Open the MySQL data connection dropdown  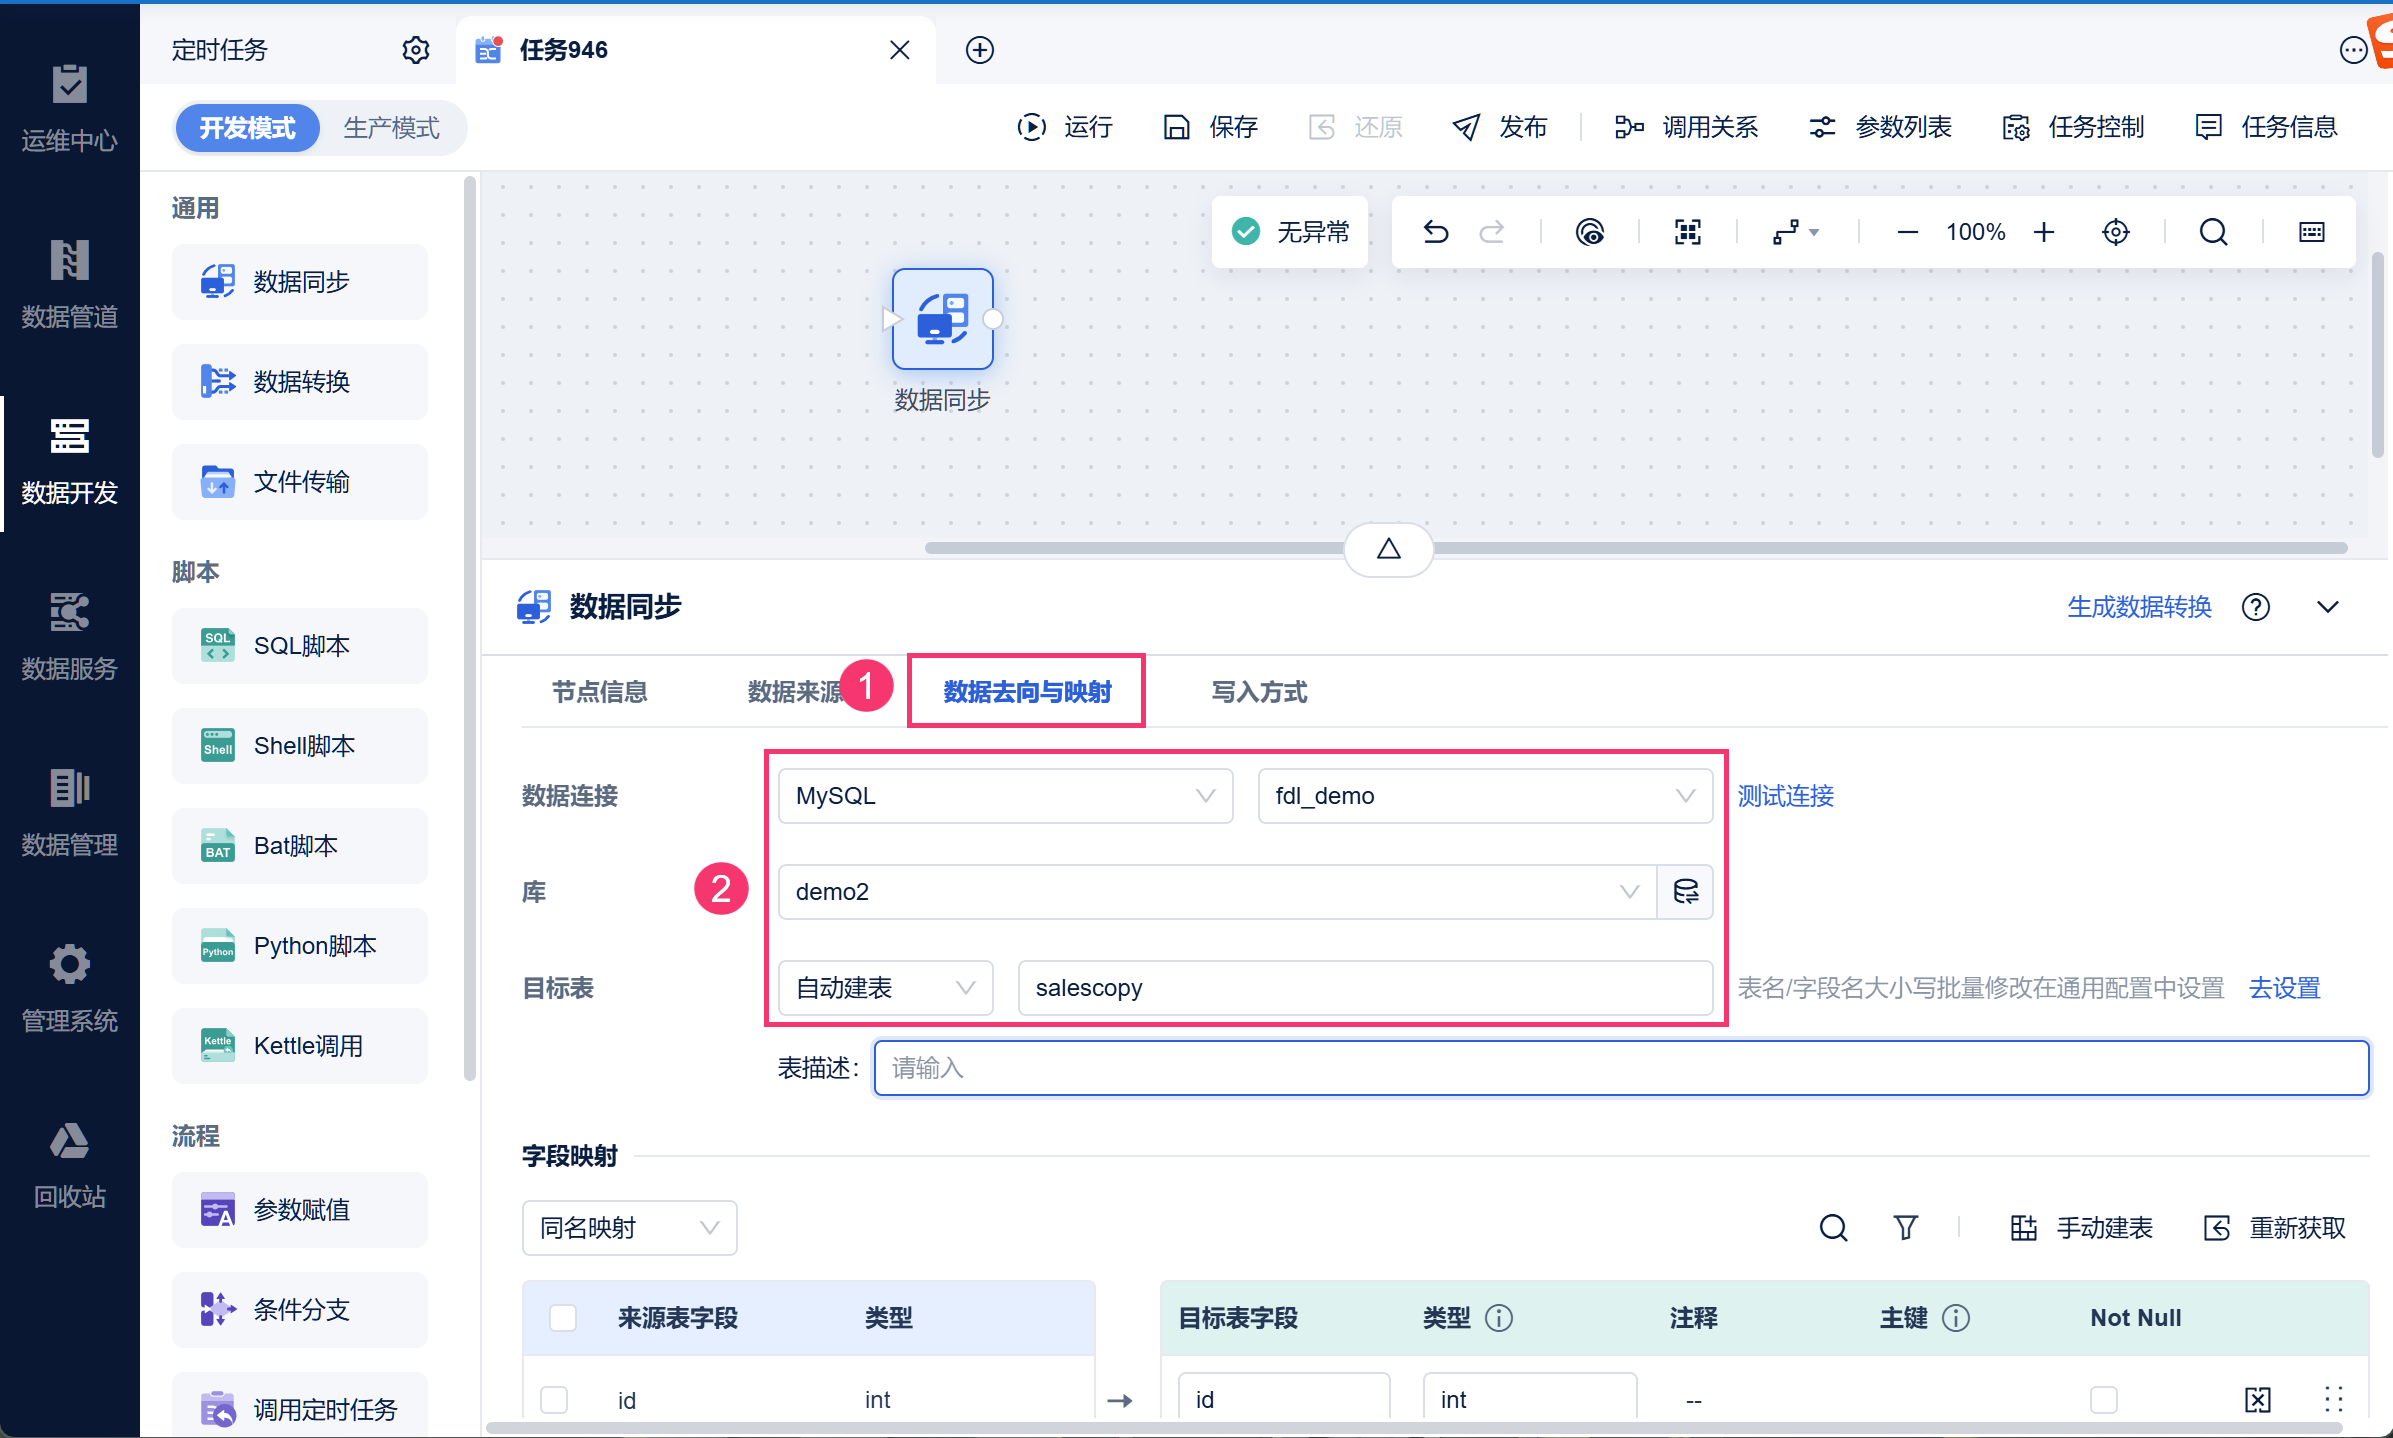tap(1004, 796)
